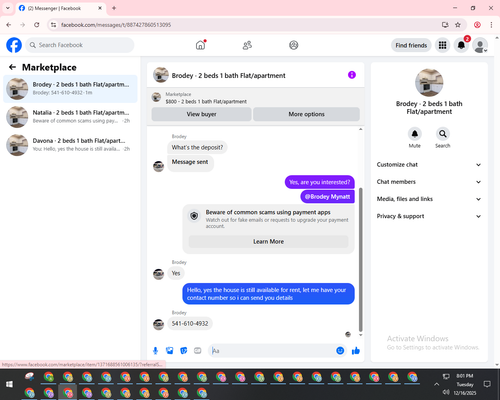Open the Windows Start button
This screenshot has height=400, width=500.
coord(9,384)
